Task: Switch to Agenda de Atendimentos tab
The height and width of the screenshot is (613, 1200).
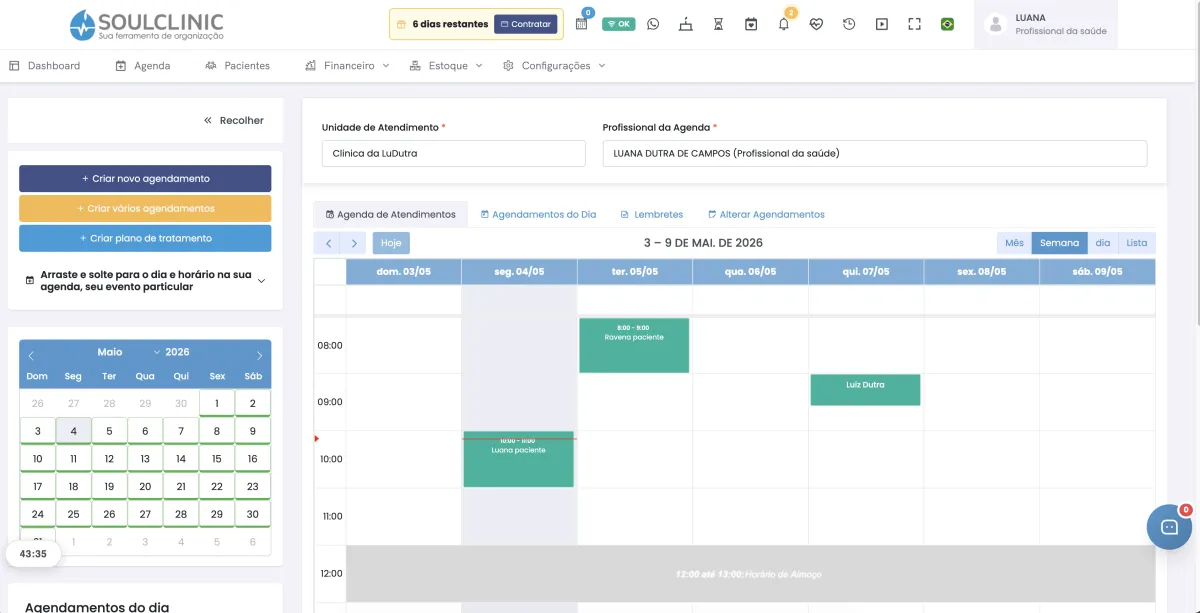Action: coord(390,214)
